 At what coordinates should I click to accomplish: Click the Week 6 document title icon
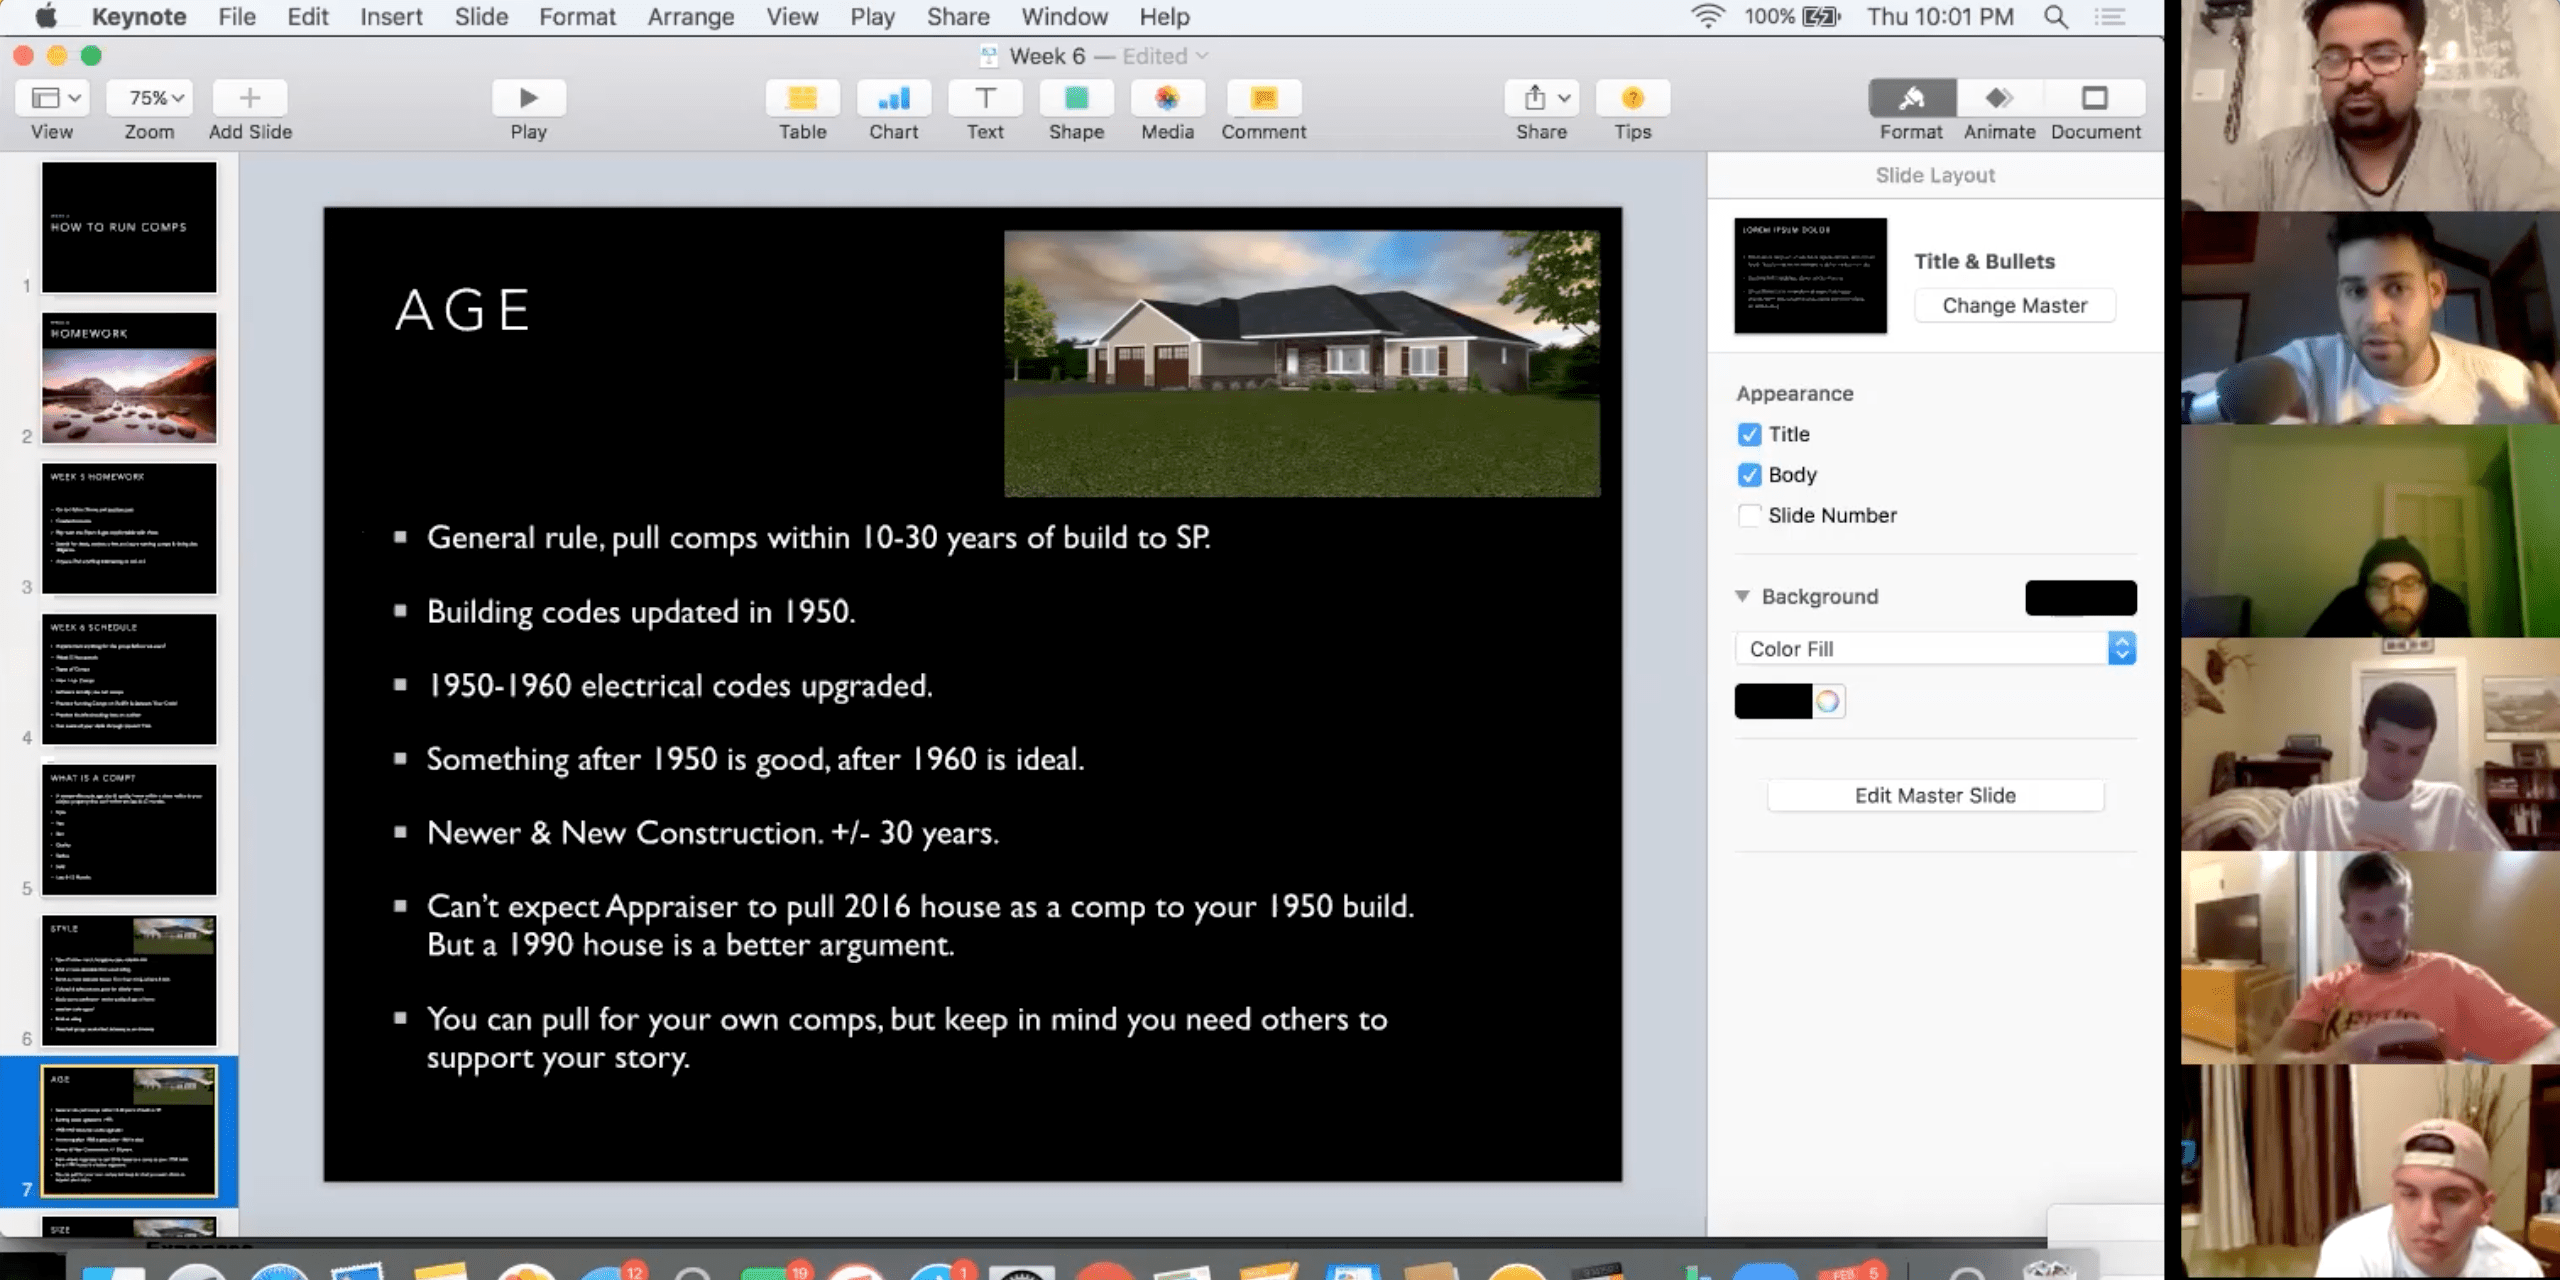pyautogui.click(x=989, y=56)
